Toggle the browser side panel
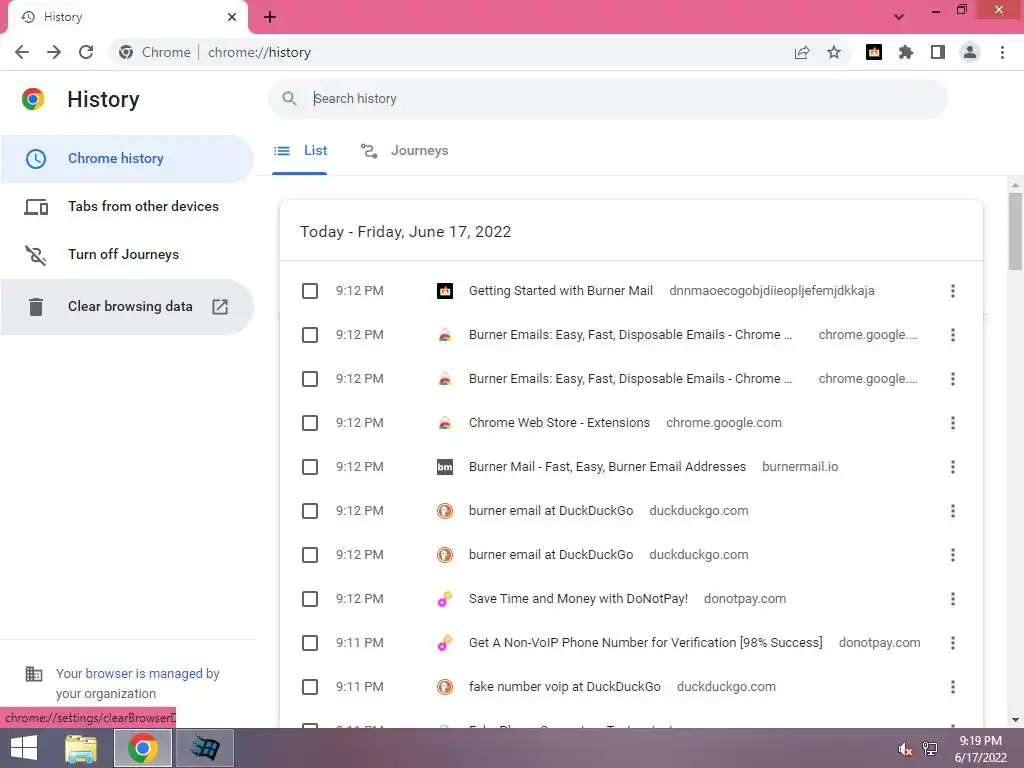The height and width of the screenshot is (768, 1024). coord(938,52)
